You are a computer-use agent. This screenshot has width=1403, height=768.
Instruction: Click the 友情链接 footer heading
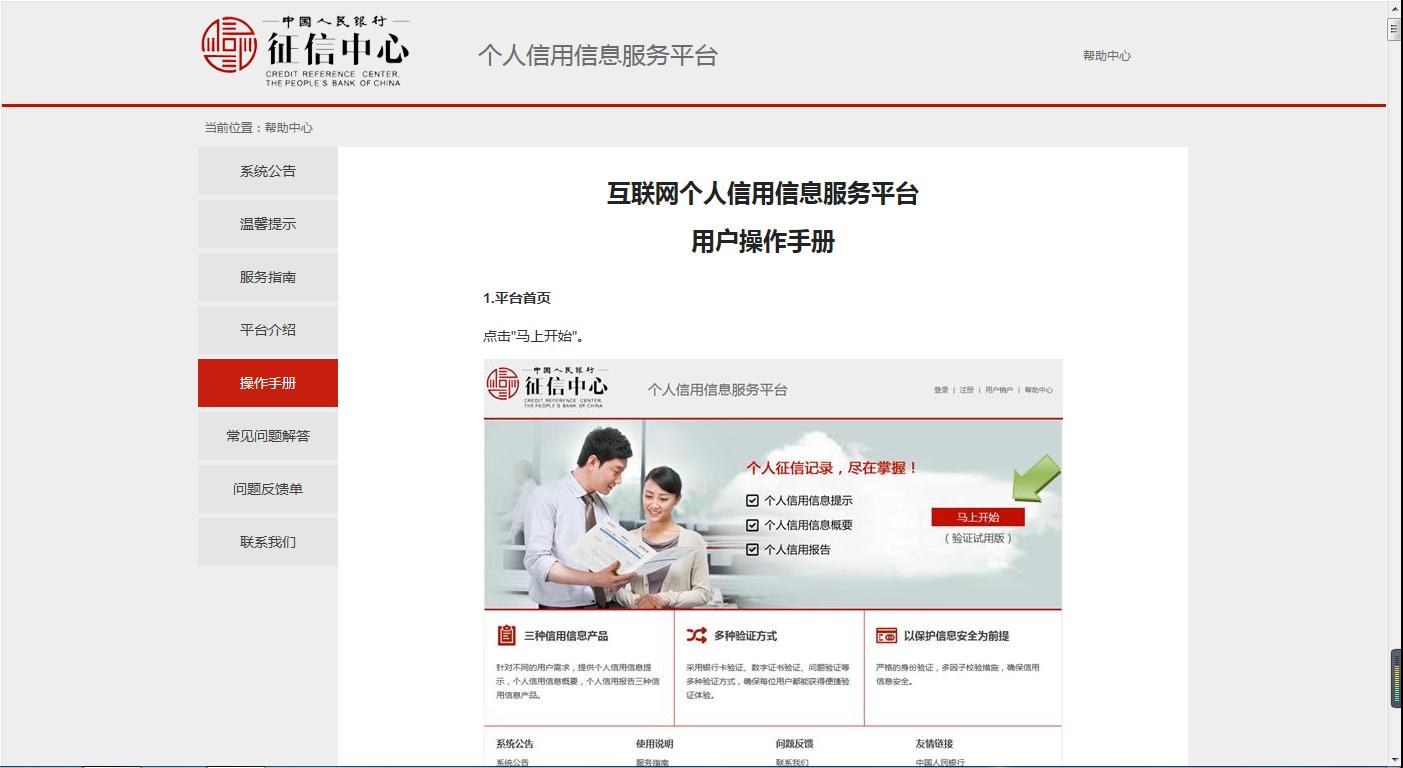click(x=934, y=744)
